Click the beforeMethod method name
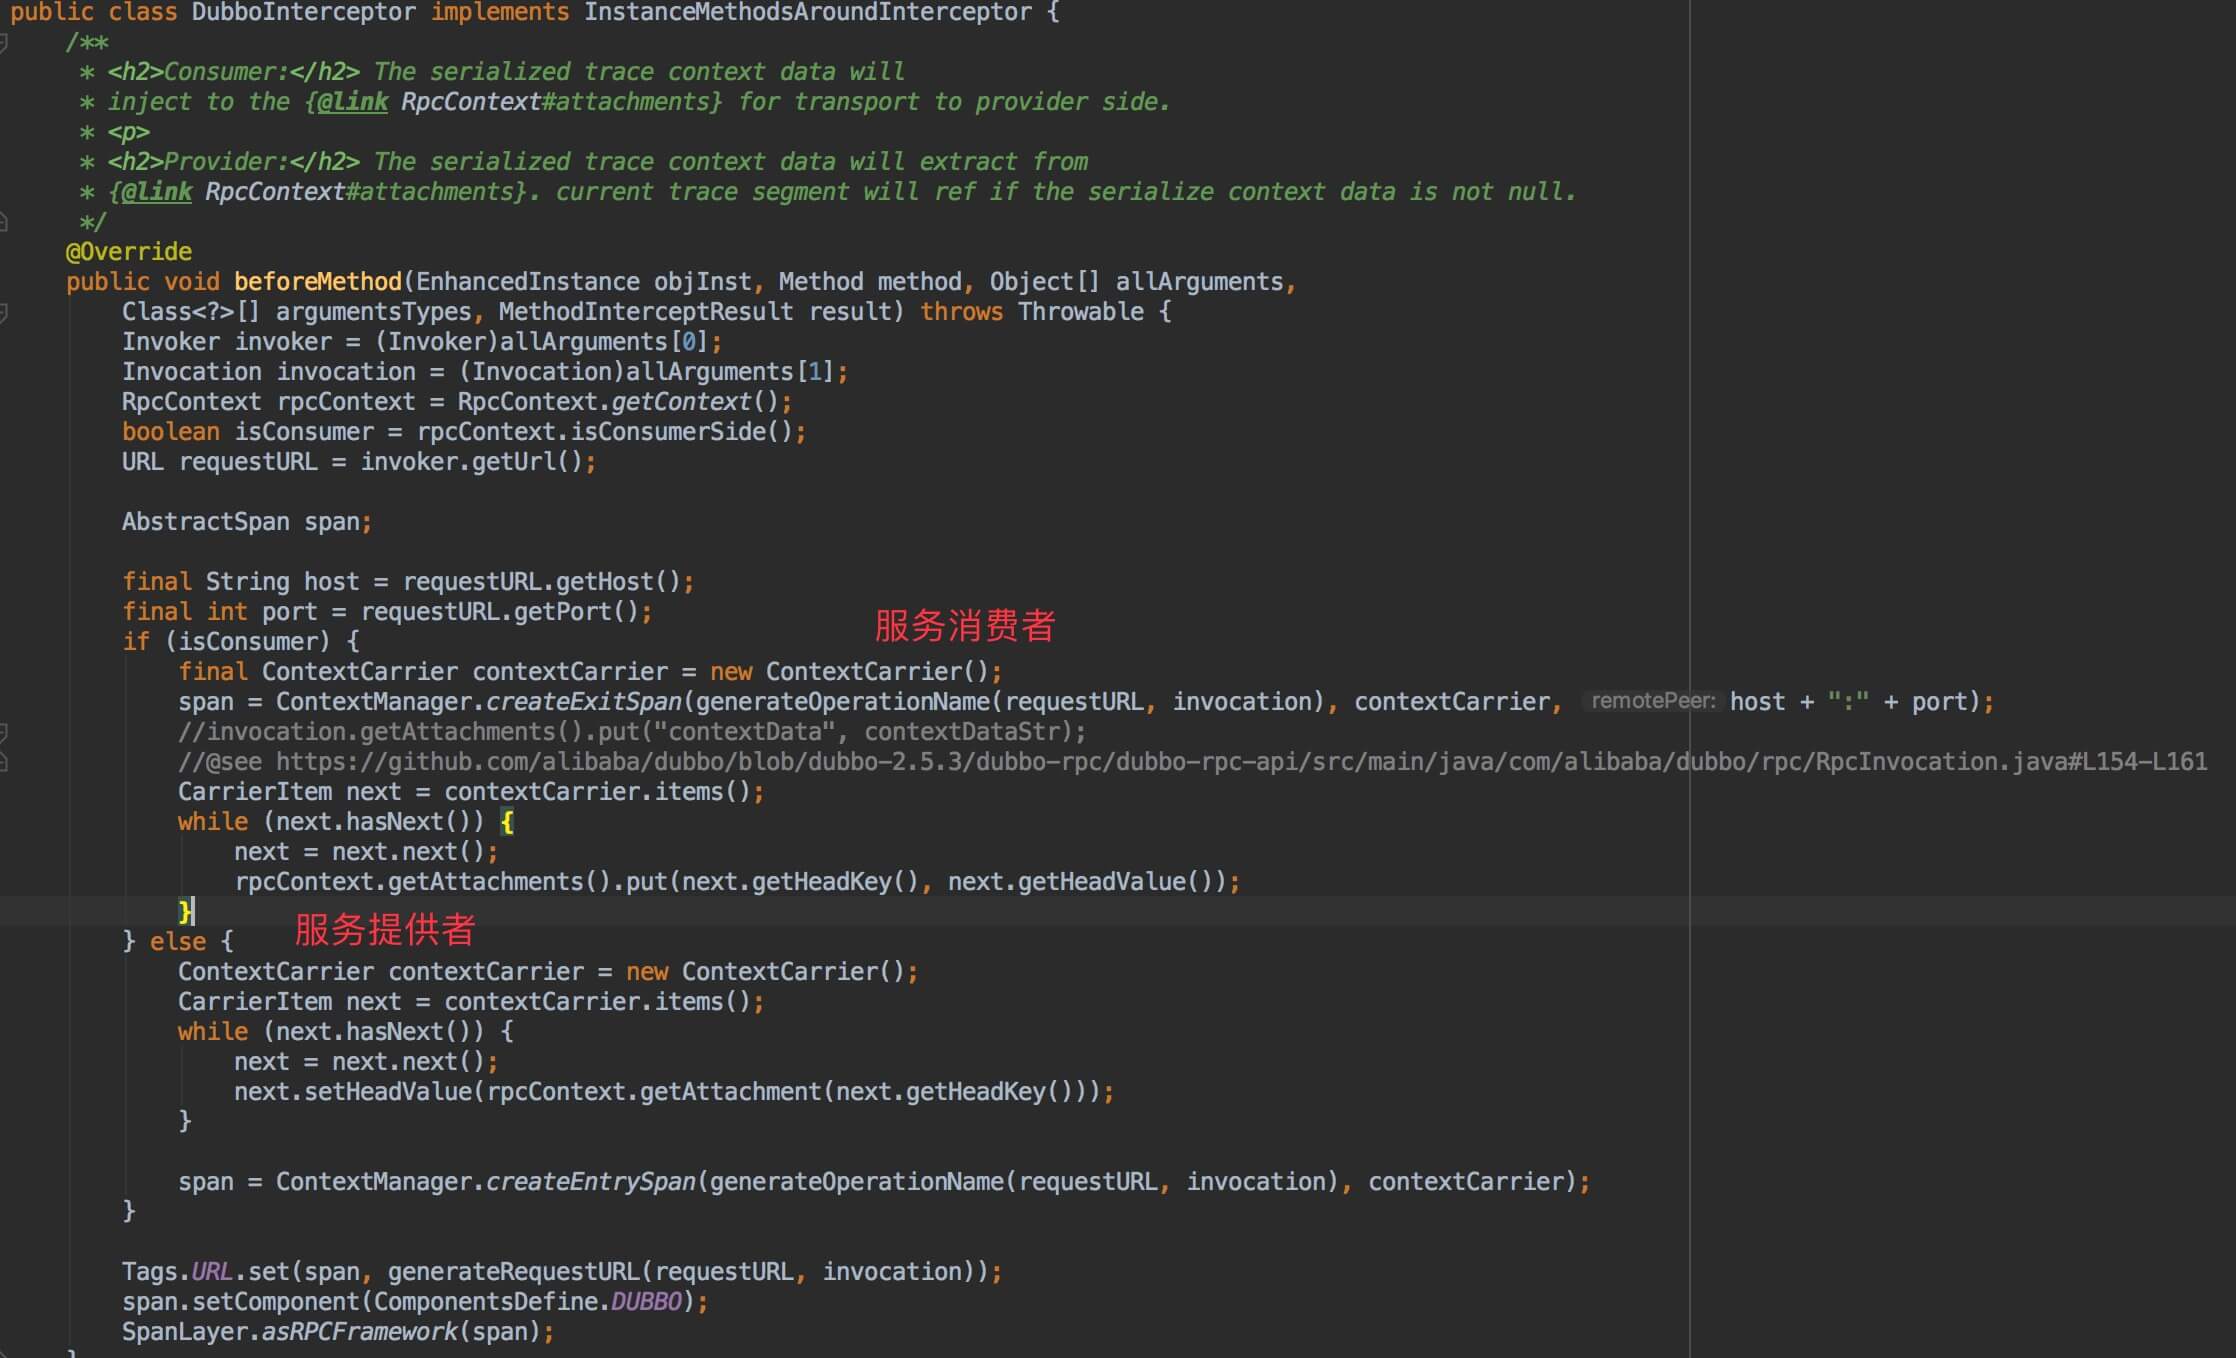This screenshot has width=2236, height=1358. (317, 282)
